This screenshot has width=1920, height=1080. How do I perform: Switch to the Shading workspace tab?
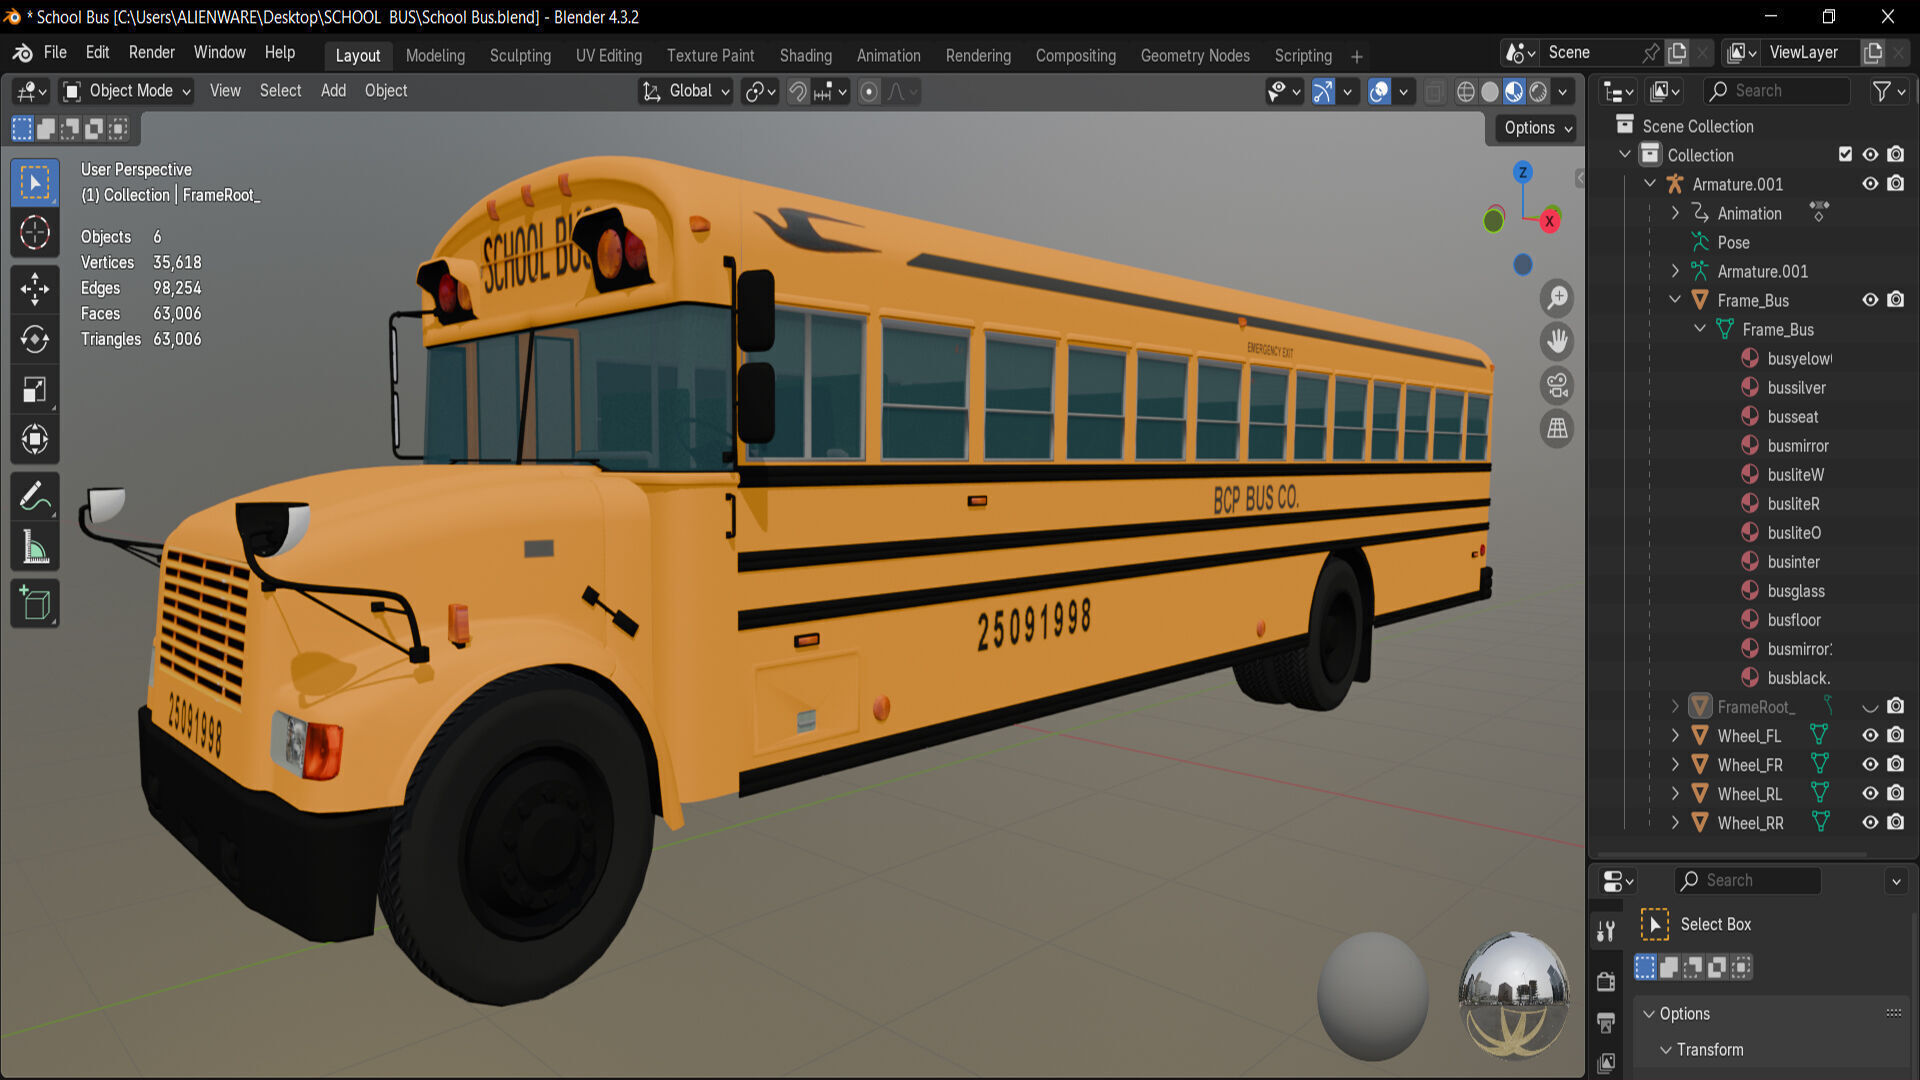(x=805, y=56)
